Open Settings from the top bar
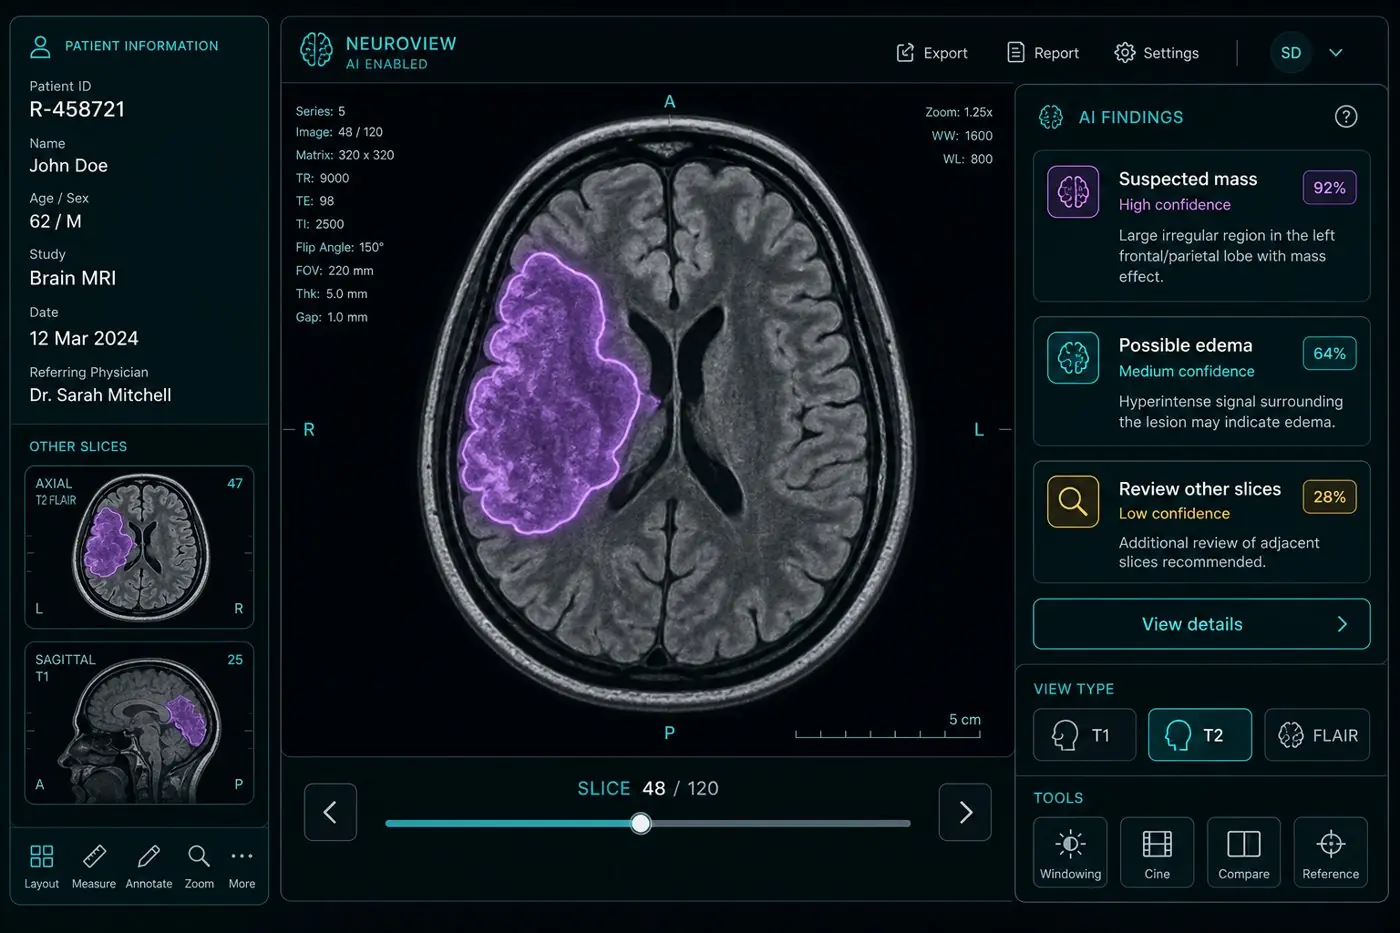The image size is (1400, 933). coord(1157,53)
